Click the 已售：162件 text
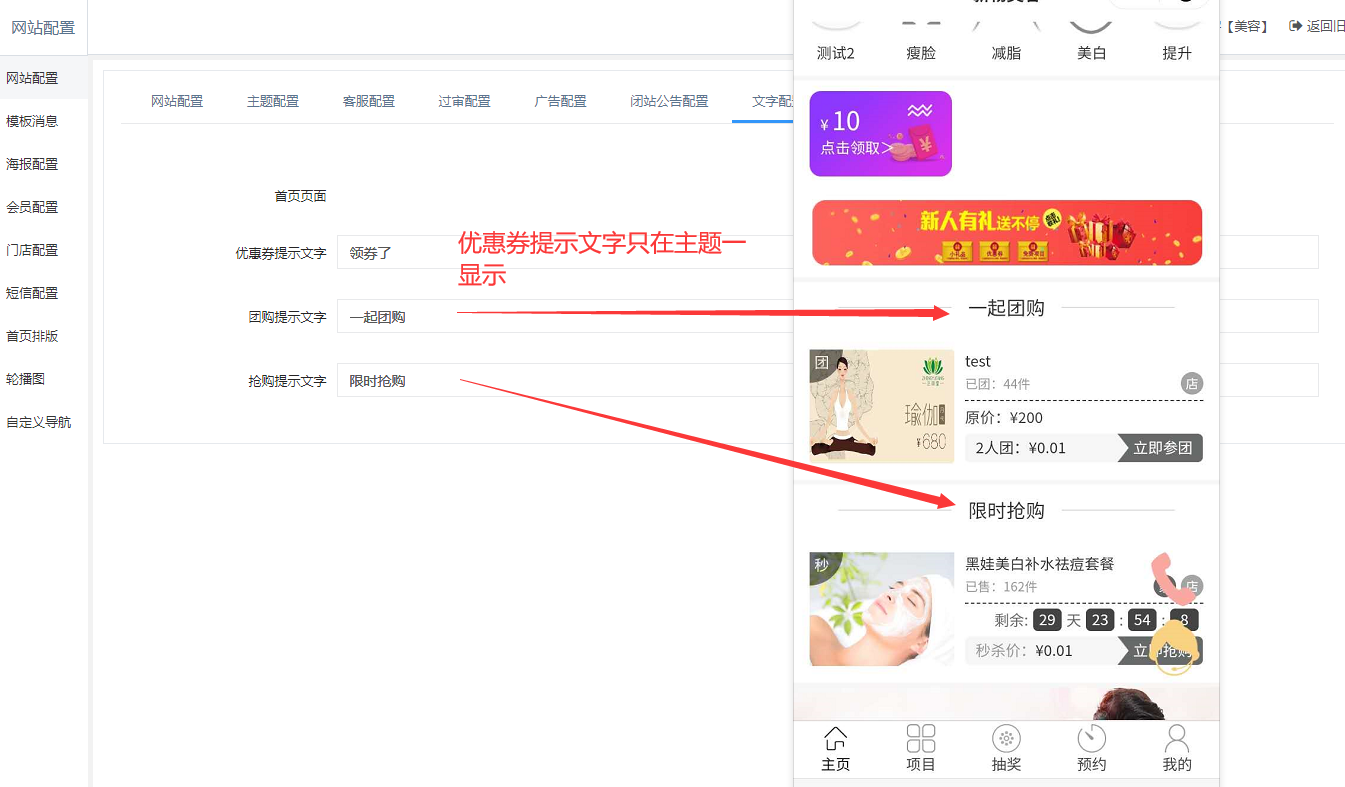This screenshot has width=1345, height=787. tap(1001, 587)
